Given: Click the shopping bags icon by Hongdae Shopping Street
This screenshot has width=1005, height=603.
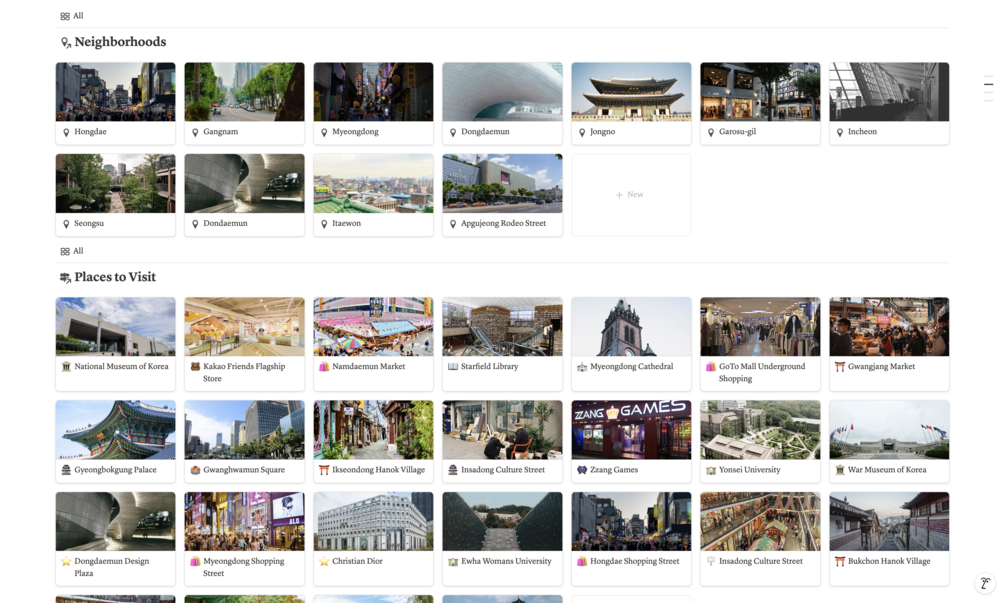Looking at the screenshot, I should coord(582,561).
